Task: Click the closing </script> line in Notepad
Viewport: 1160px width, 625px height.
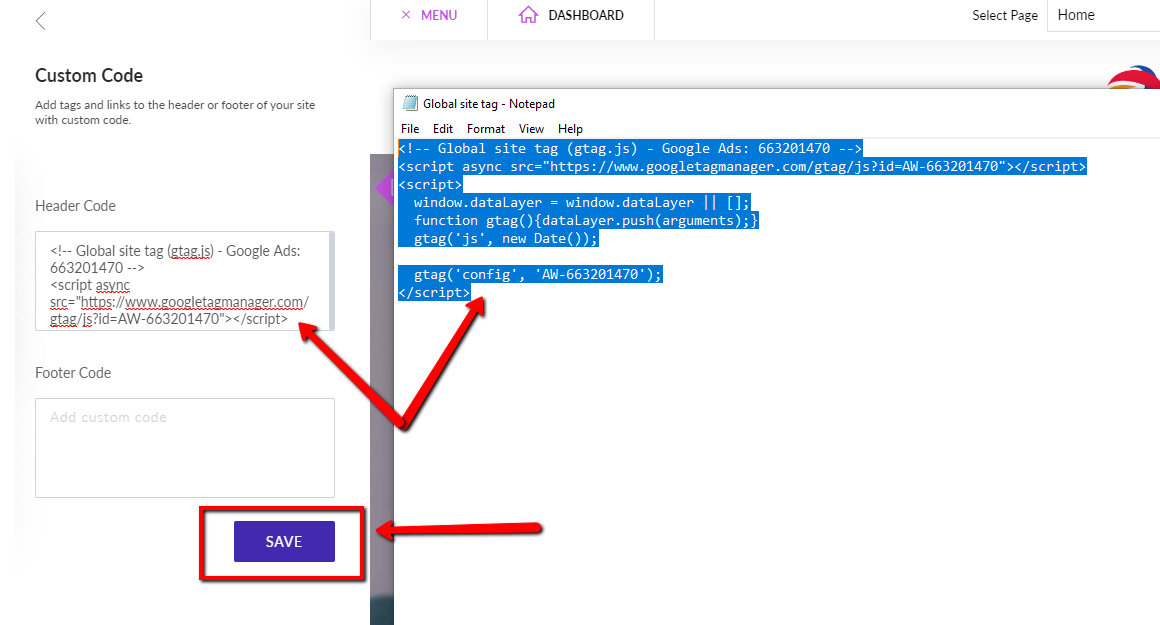Action: (x=434, y=292)
